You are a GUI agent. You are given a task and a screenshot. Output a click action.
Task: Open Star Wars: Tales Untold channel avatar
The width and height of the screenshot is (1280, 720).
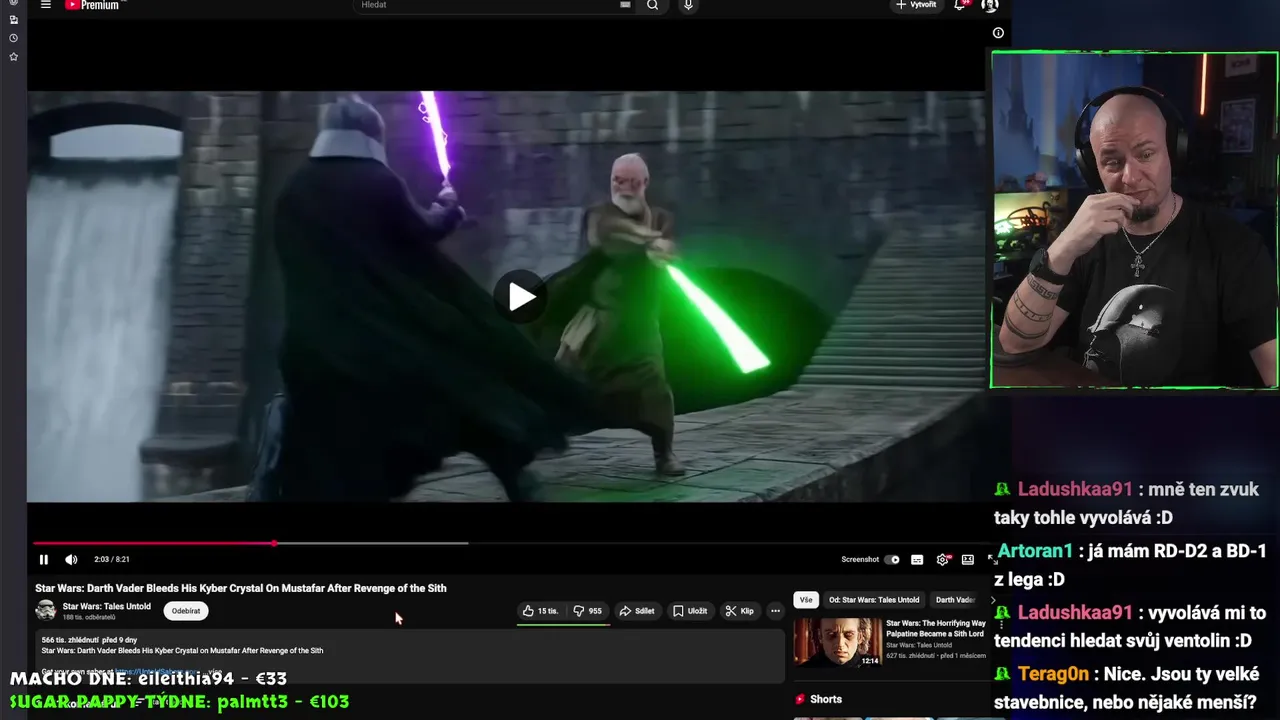click(x=46, y=610)
